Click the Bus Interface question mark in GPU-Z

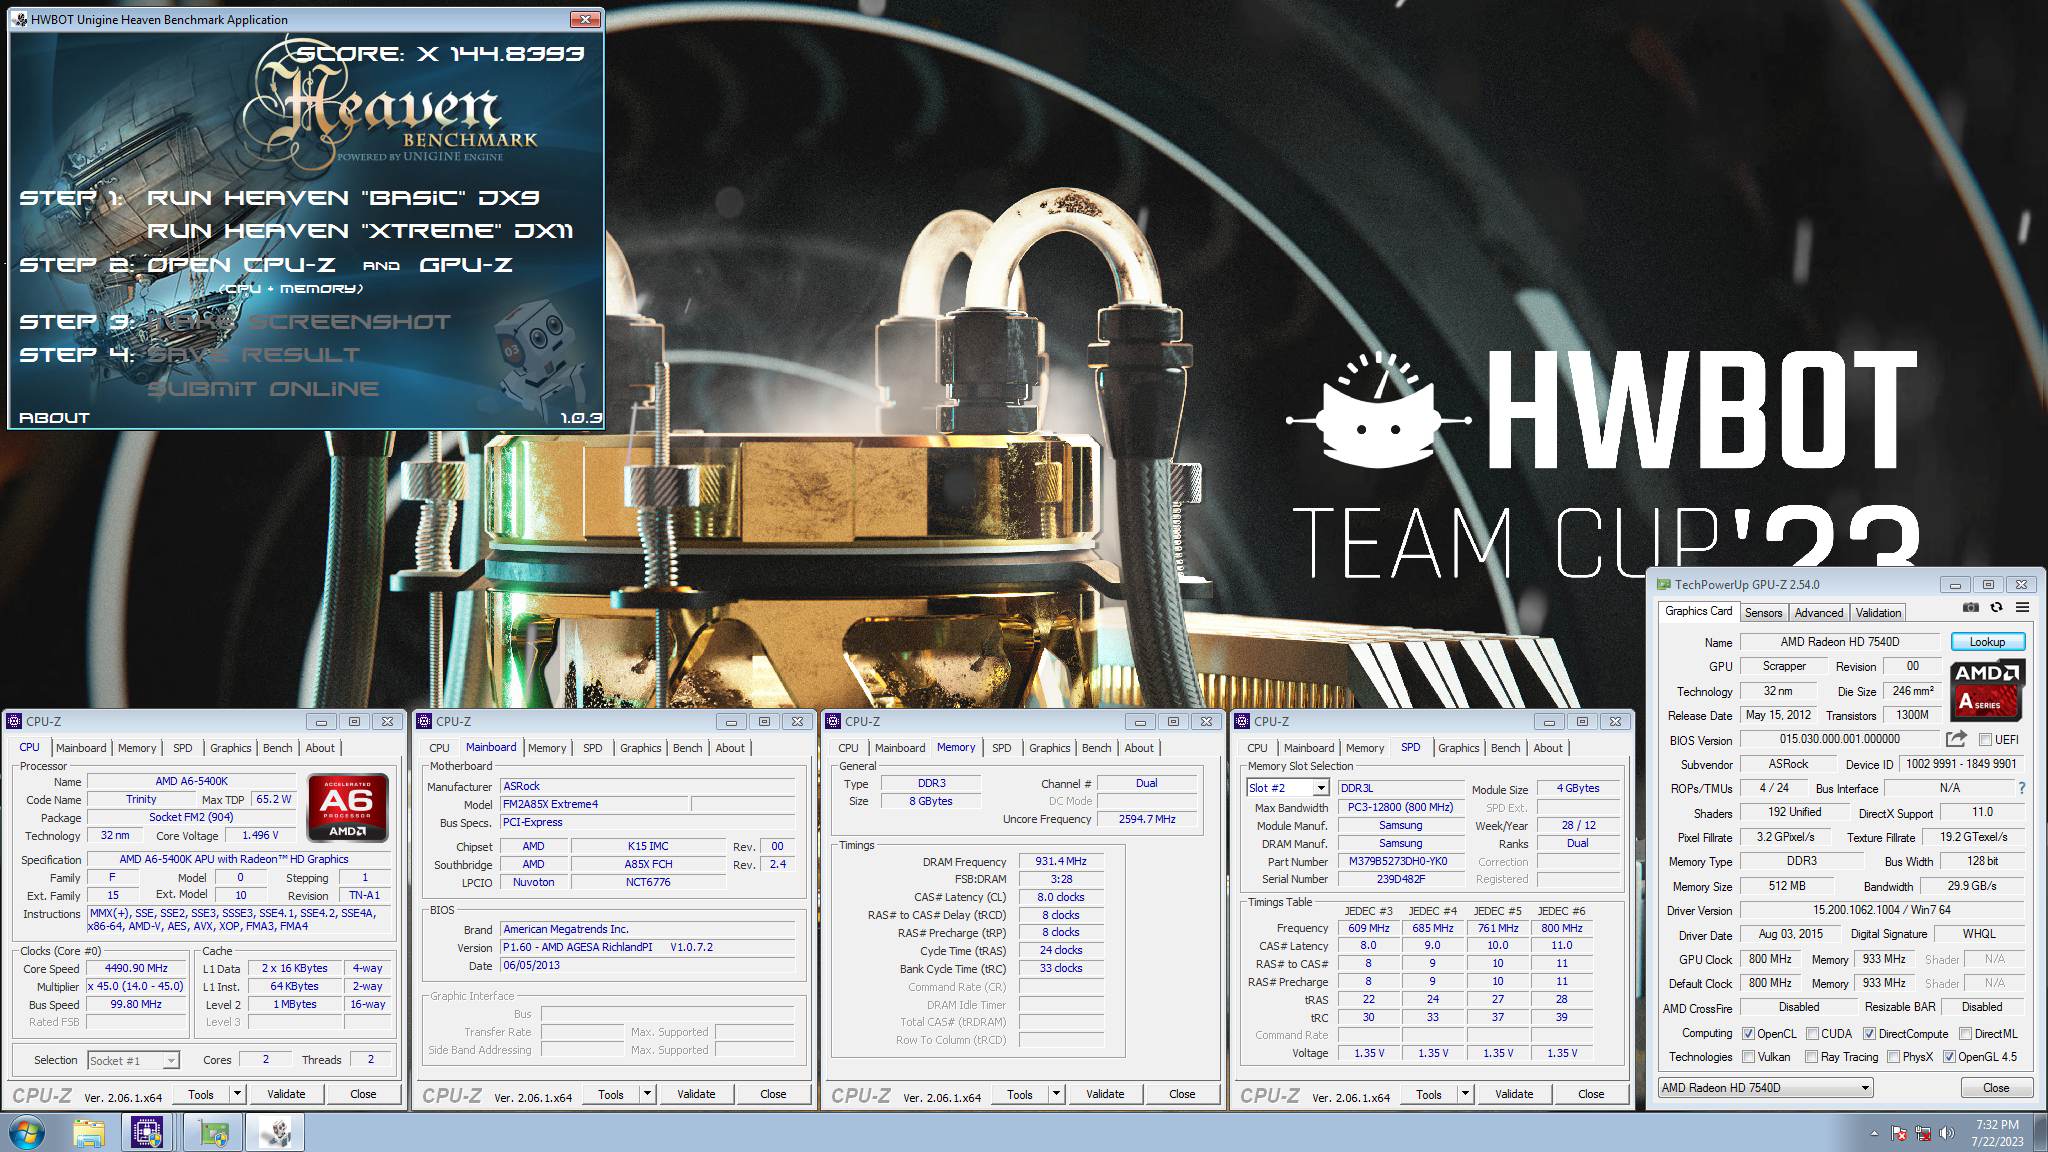pyautogui.click(x=2022, y=788)
